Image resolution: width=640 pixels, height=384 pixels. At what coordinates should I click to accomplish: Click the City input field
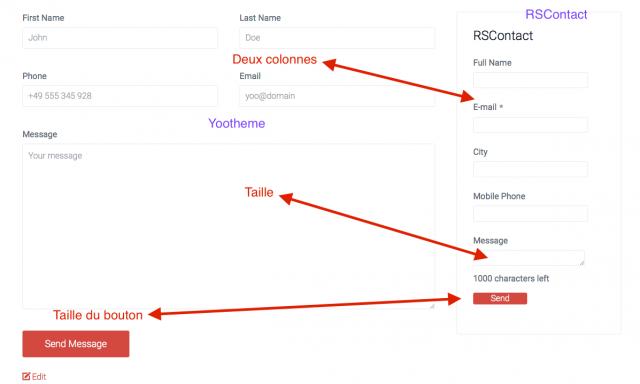pos(531,169)
